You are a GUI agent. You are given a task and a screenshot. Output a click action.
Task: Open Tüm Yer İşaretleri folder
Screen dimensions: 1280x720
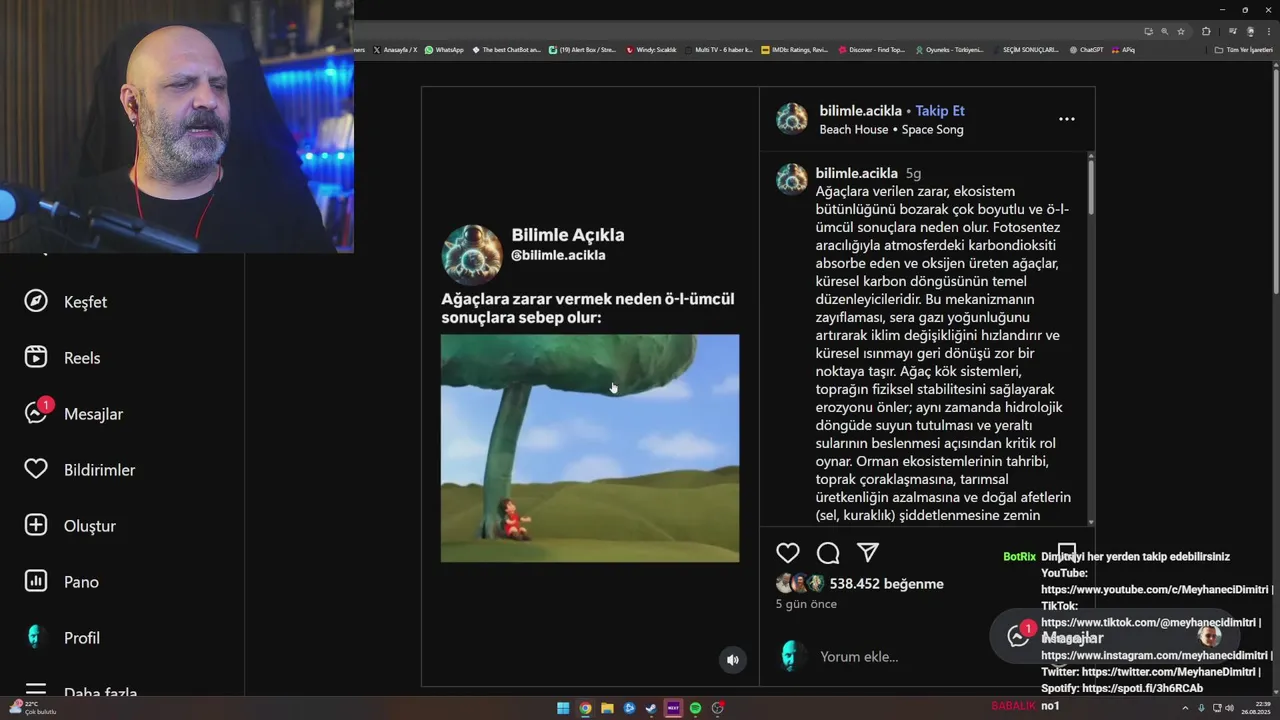point(1244,49)
